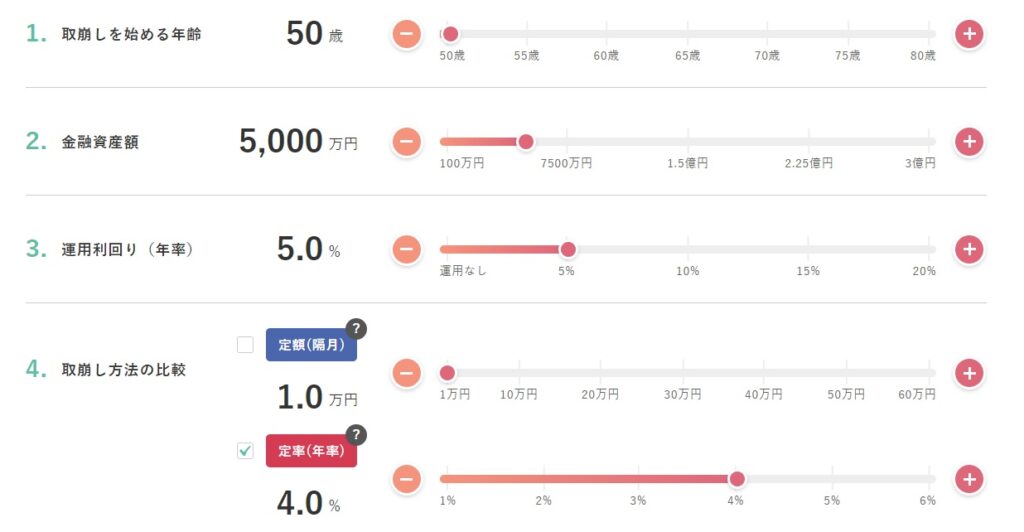Increase the 定額 monthly amount with plus
The image size is (1024, 532).
click(x=969, y=373)
